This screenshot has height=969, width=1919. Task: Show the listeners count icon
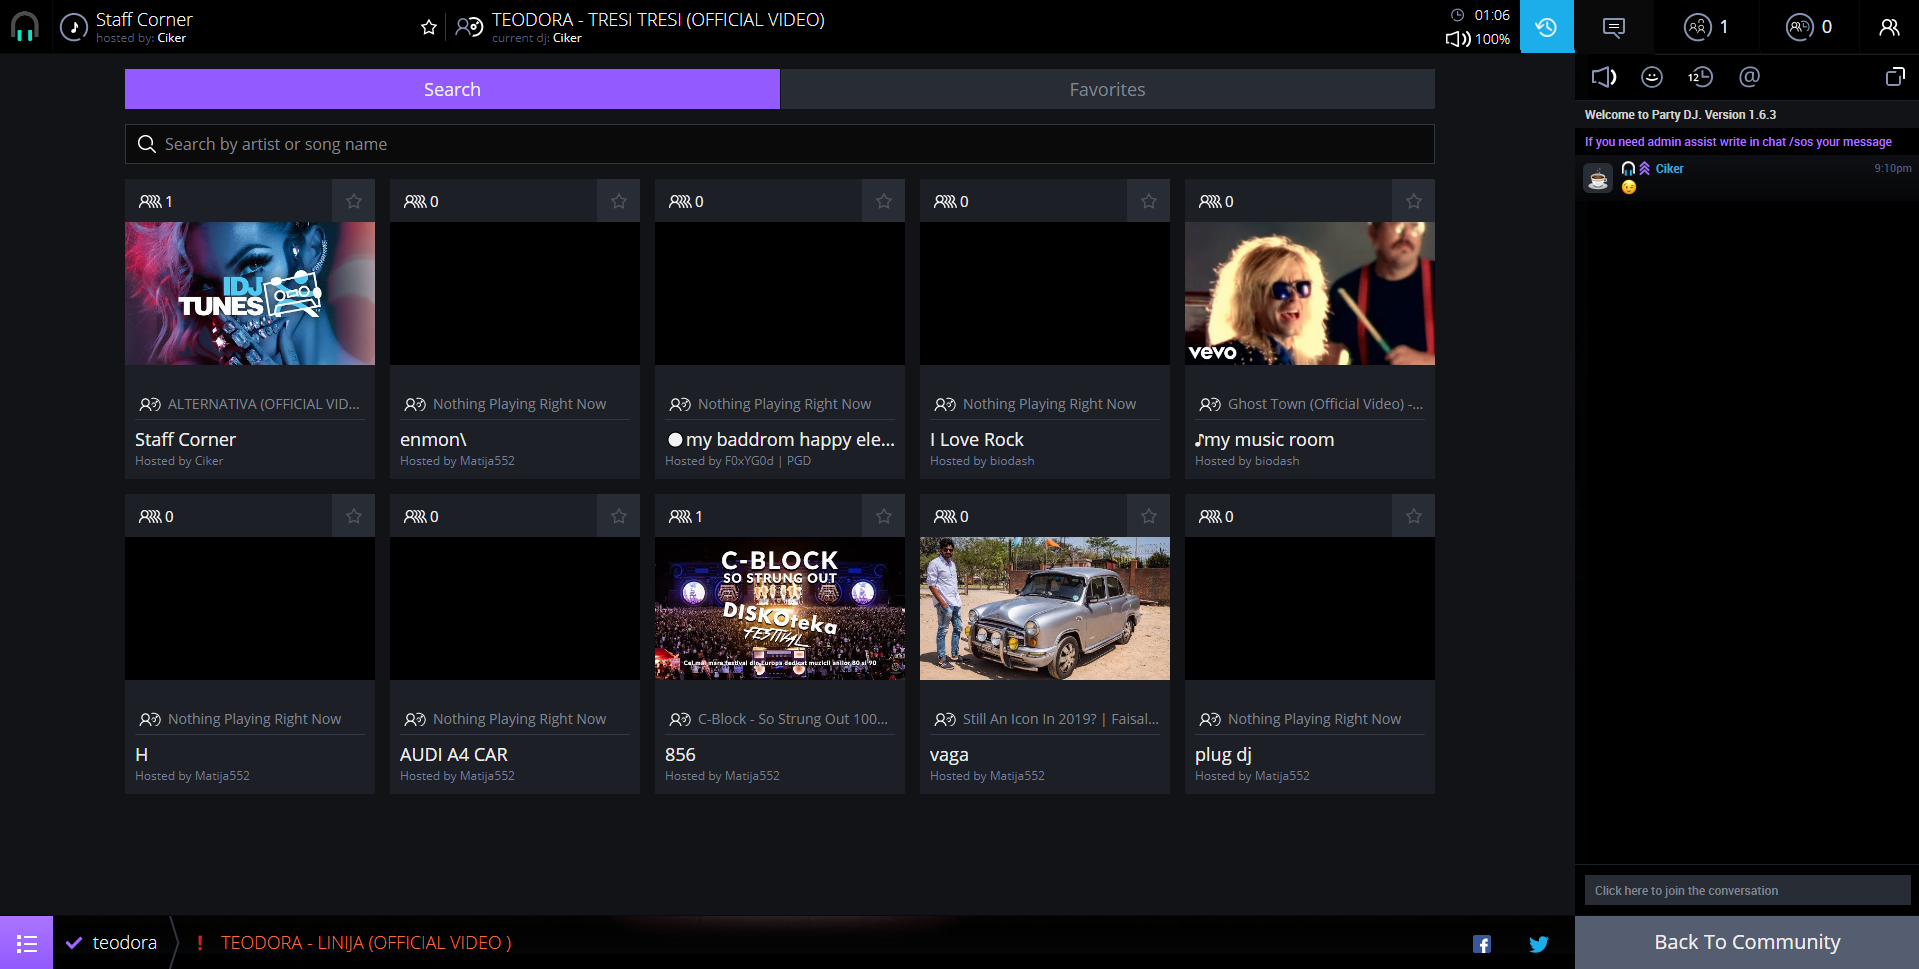(x=1698, y=27)
